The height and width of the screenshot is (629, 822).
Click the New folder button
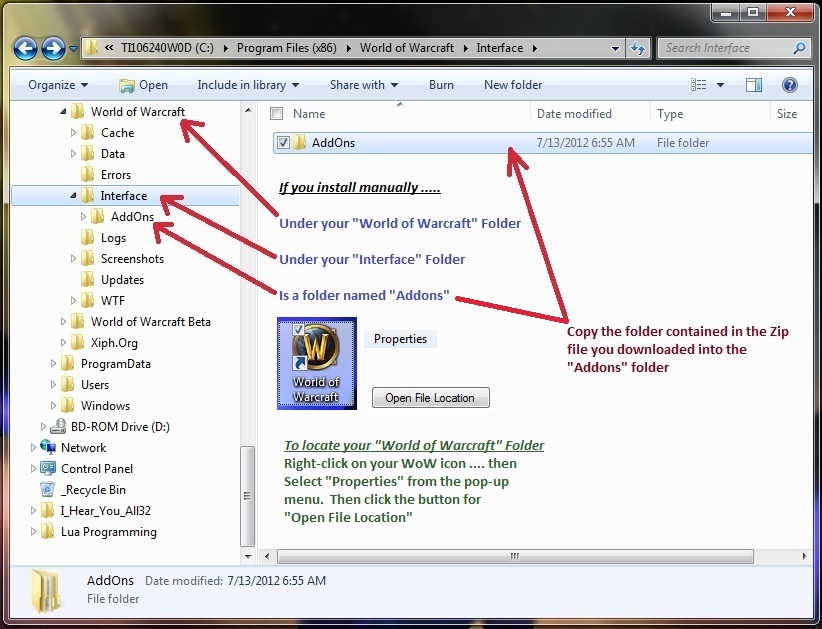click(513, 85)
